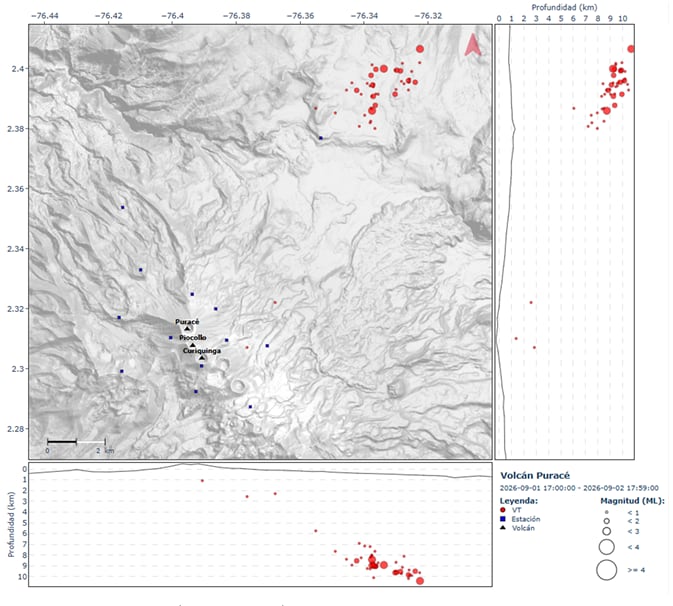Click the largest VT circle at map top
Image resolution: width=673 pixels, height=606 pixels.
(420, 49)
